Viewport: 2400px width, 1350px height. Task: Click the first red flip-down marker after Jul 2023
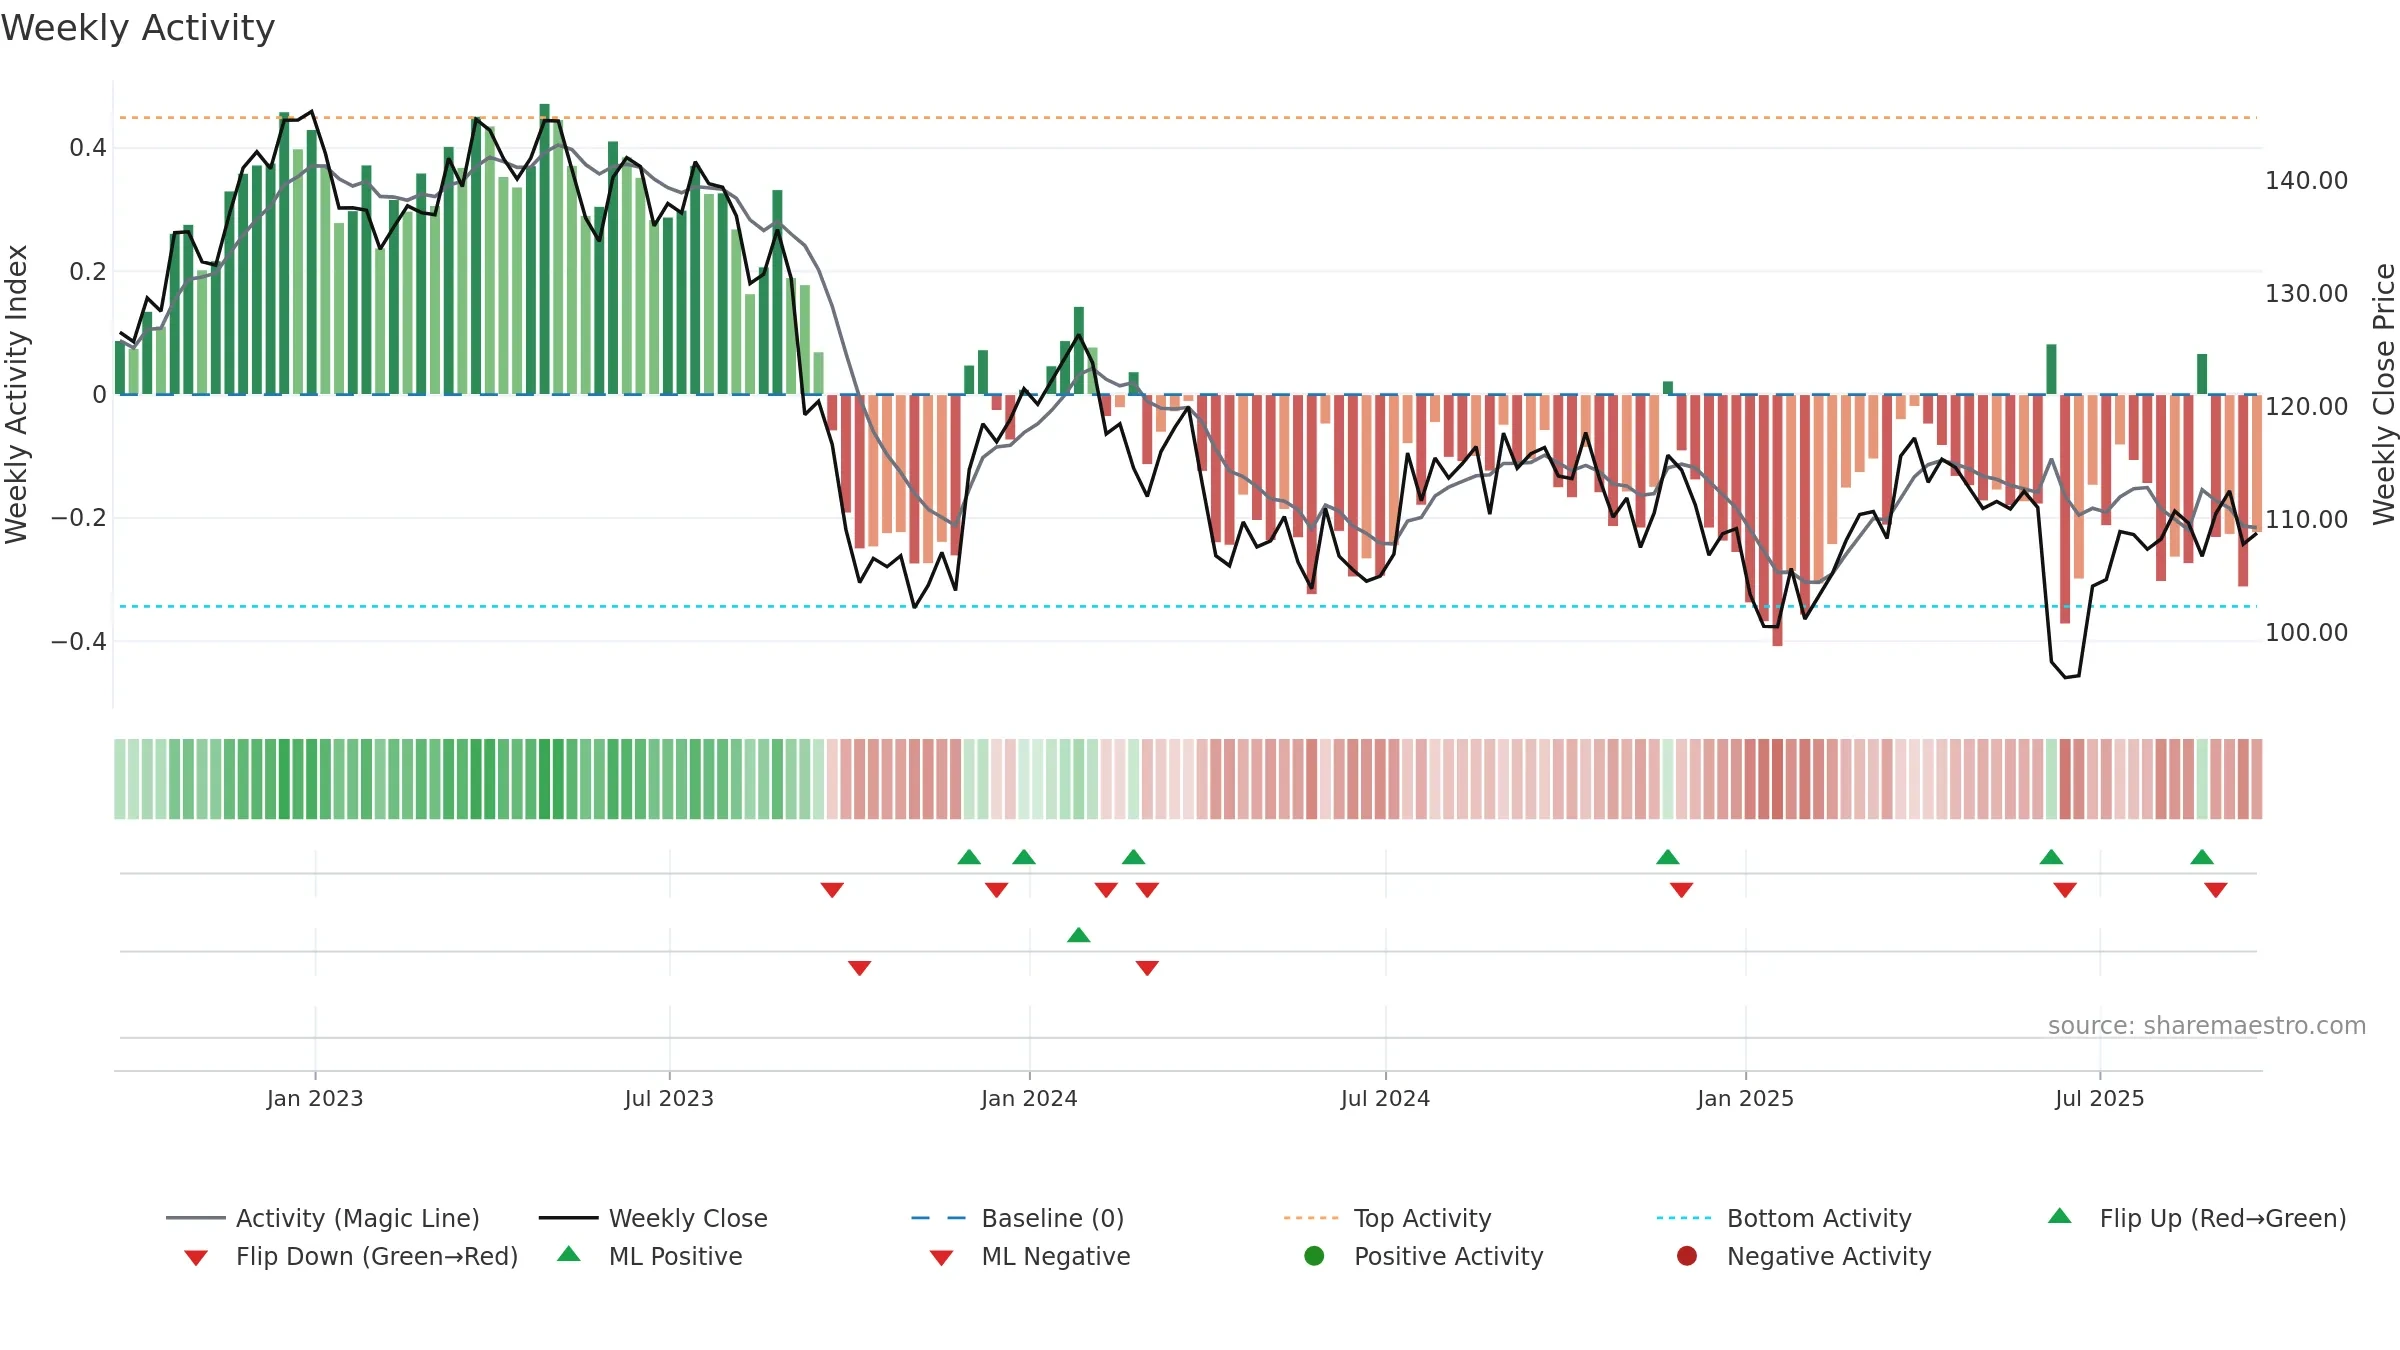click(x=832, y=890)
